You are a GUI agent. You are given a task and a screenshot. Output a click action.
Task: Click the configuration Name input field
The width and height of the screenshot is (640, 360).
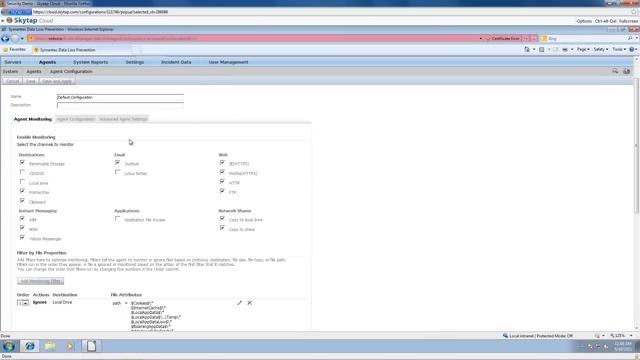pyautogui.click(x=120, y=98)
